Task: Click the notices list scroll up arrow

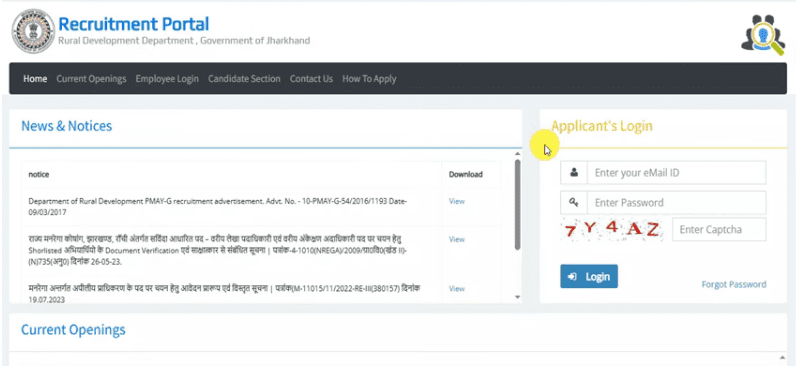Action: tap(517, 154)
